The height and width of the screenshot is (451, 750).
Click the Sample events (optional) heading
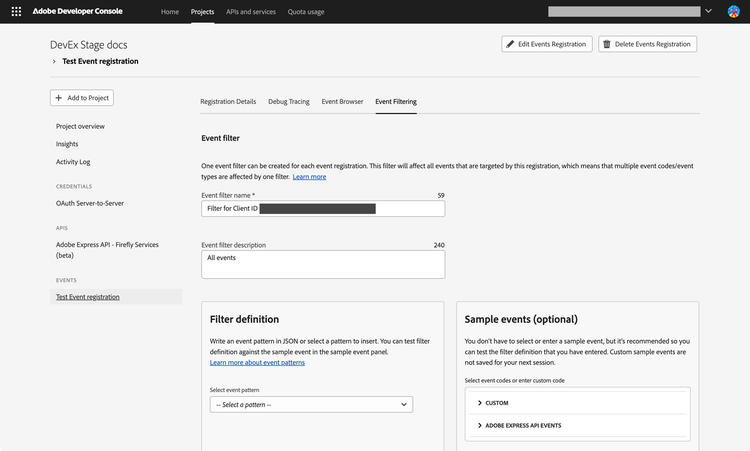coord(521,319)
